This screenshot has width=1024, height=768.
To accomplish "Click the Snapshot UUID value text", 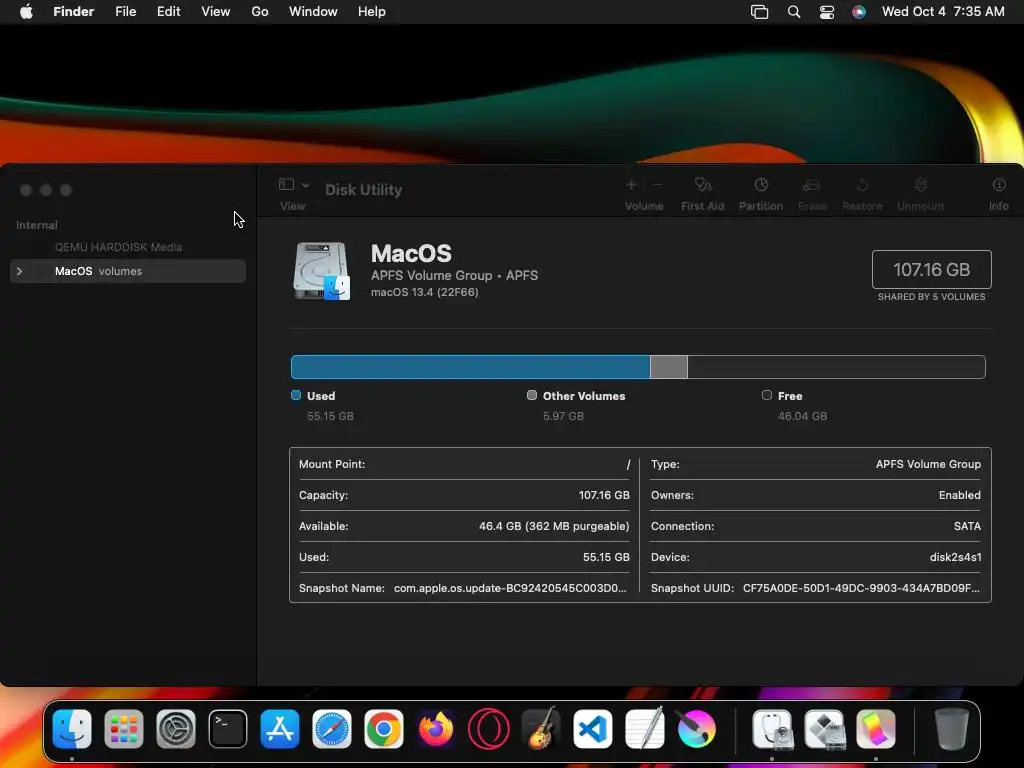I will point(861,588).
